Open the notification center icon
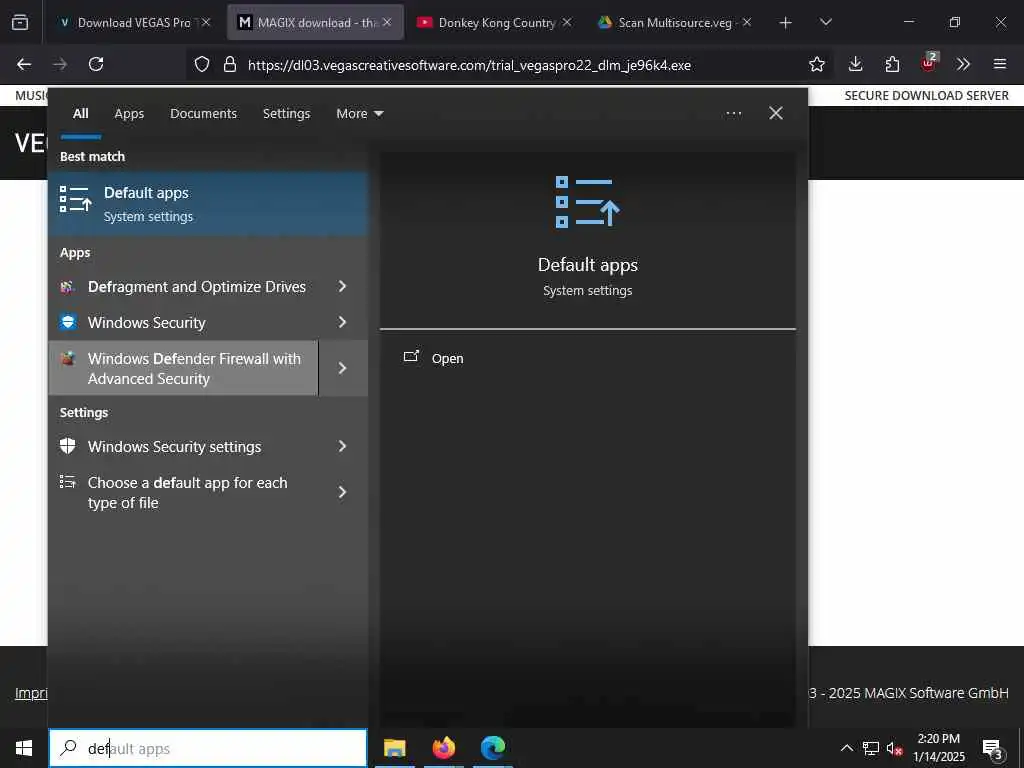This screenshot has width=1024, height=768. 992,748
